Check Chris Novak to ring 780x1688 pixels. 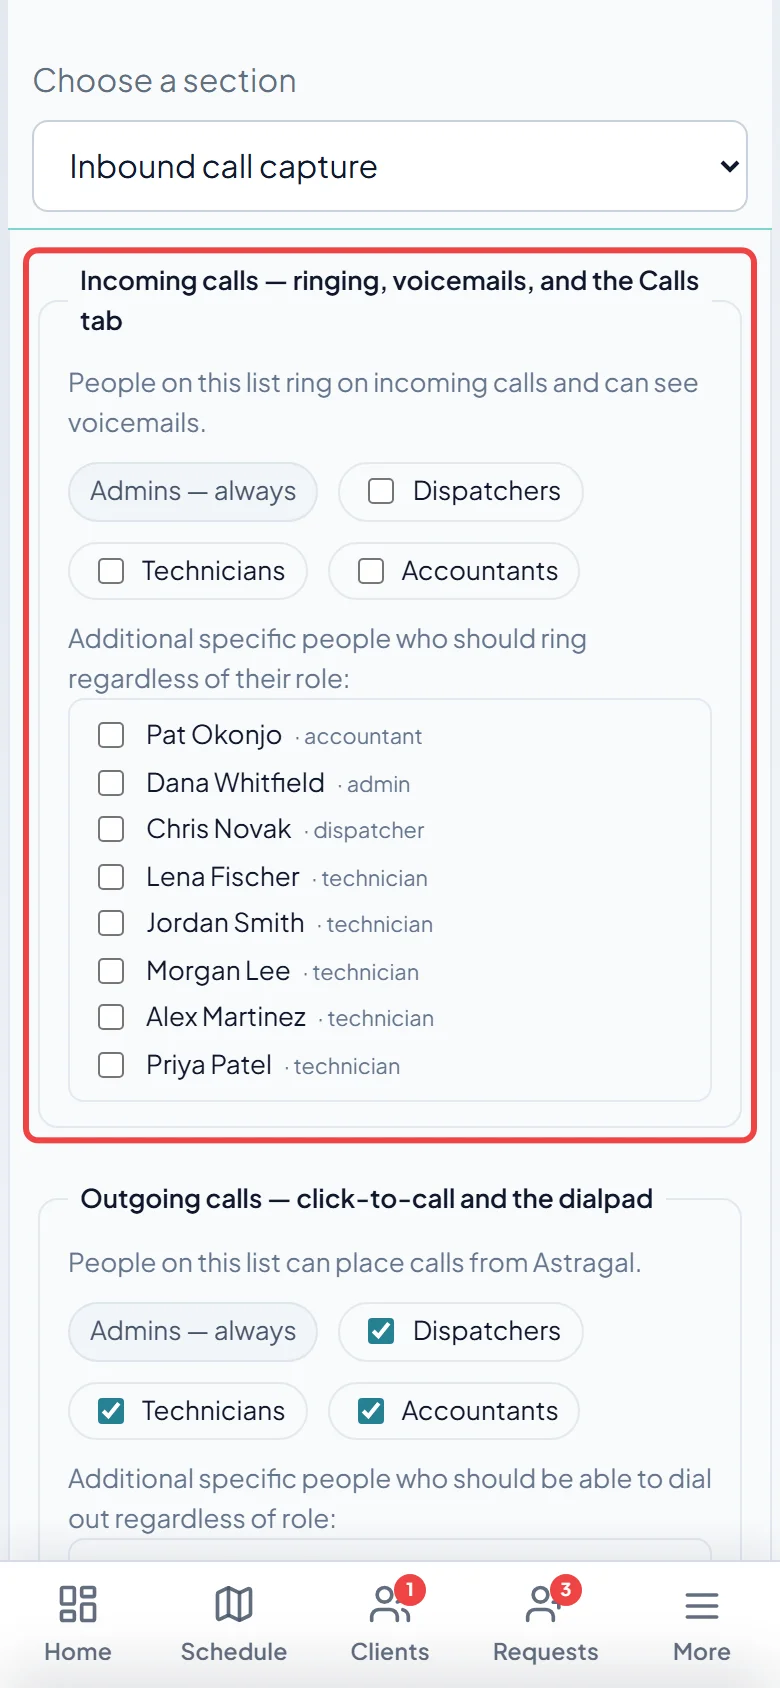(111, 829)
